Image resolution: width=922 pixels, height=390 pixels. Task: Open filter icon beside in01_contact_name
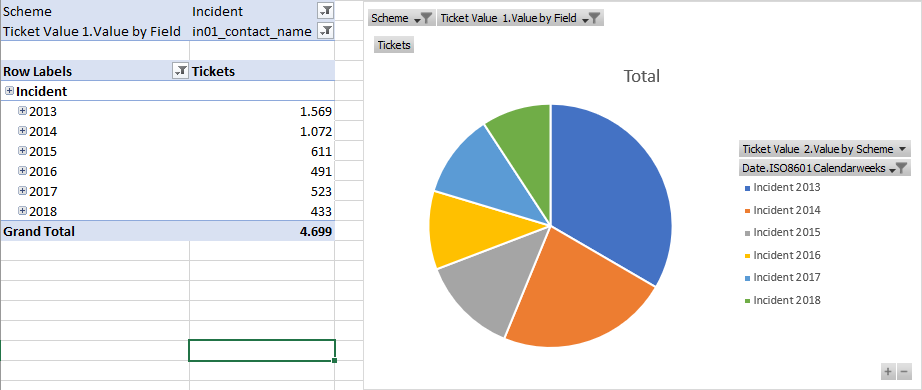(x=325, y=31)
